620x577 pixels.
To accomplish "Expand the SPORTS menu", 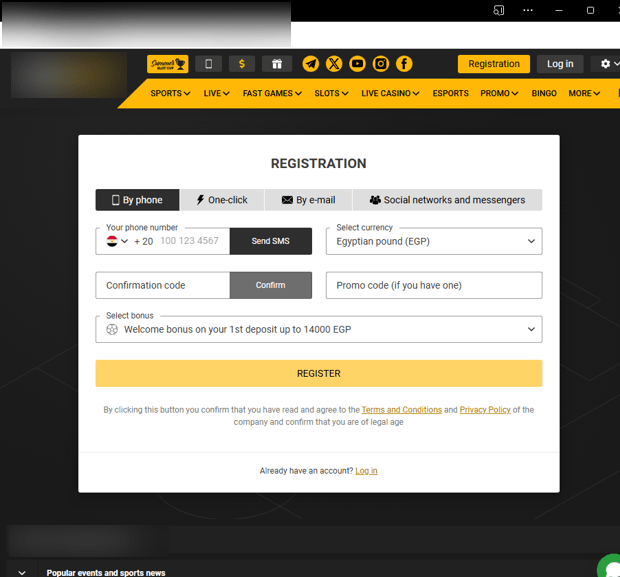I will tap(170, 94).
